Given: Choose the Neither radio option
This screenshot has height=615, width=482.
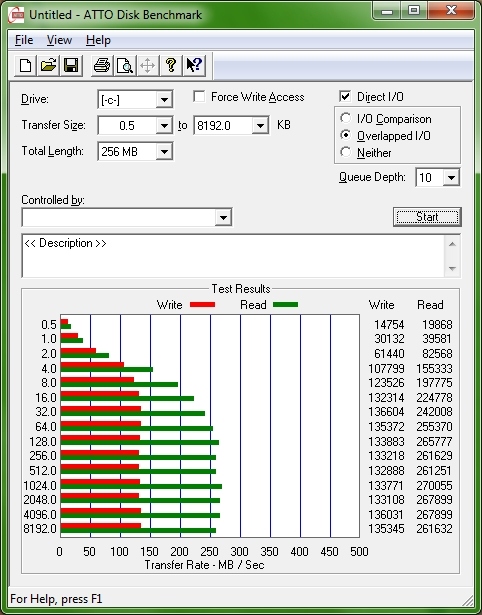Looking at the screenshot, I should [346, 152].
